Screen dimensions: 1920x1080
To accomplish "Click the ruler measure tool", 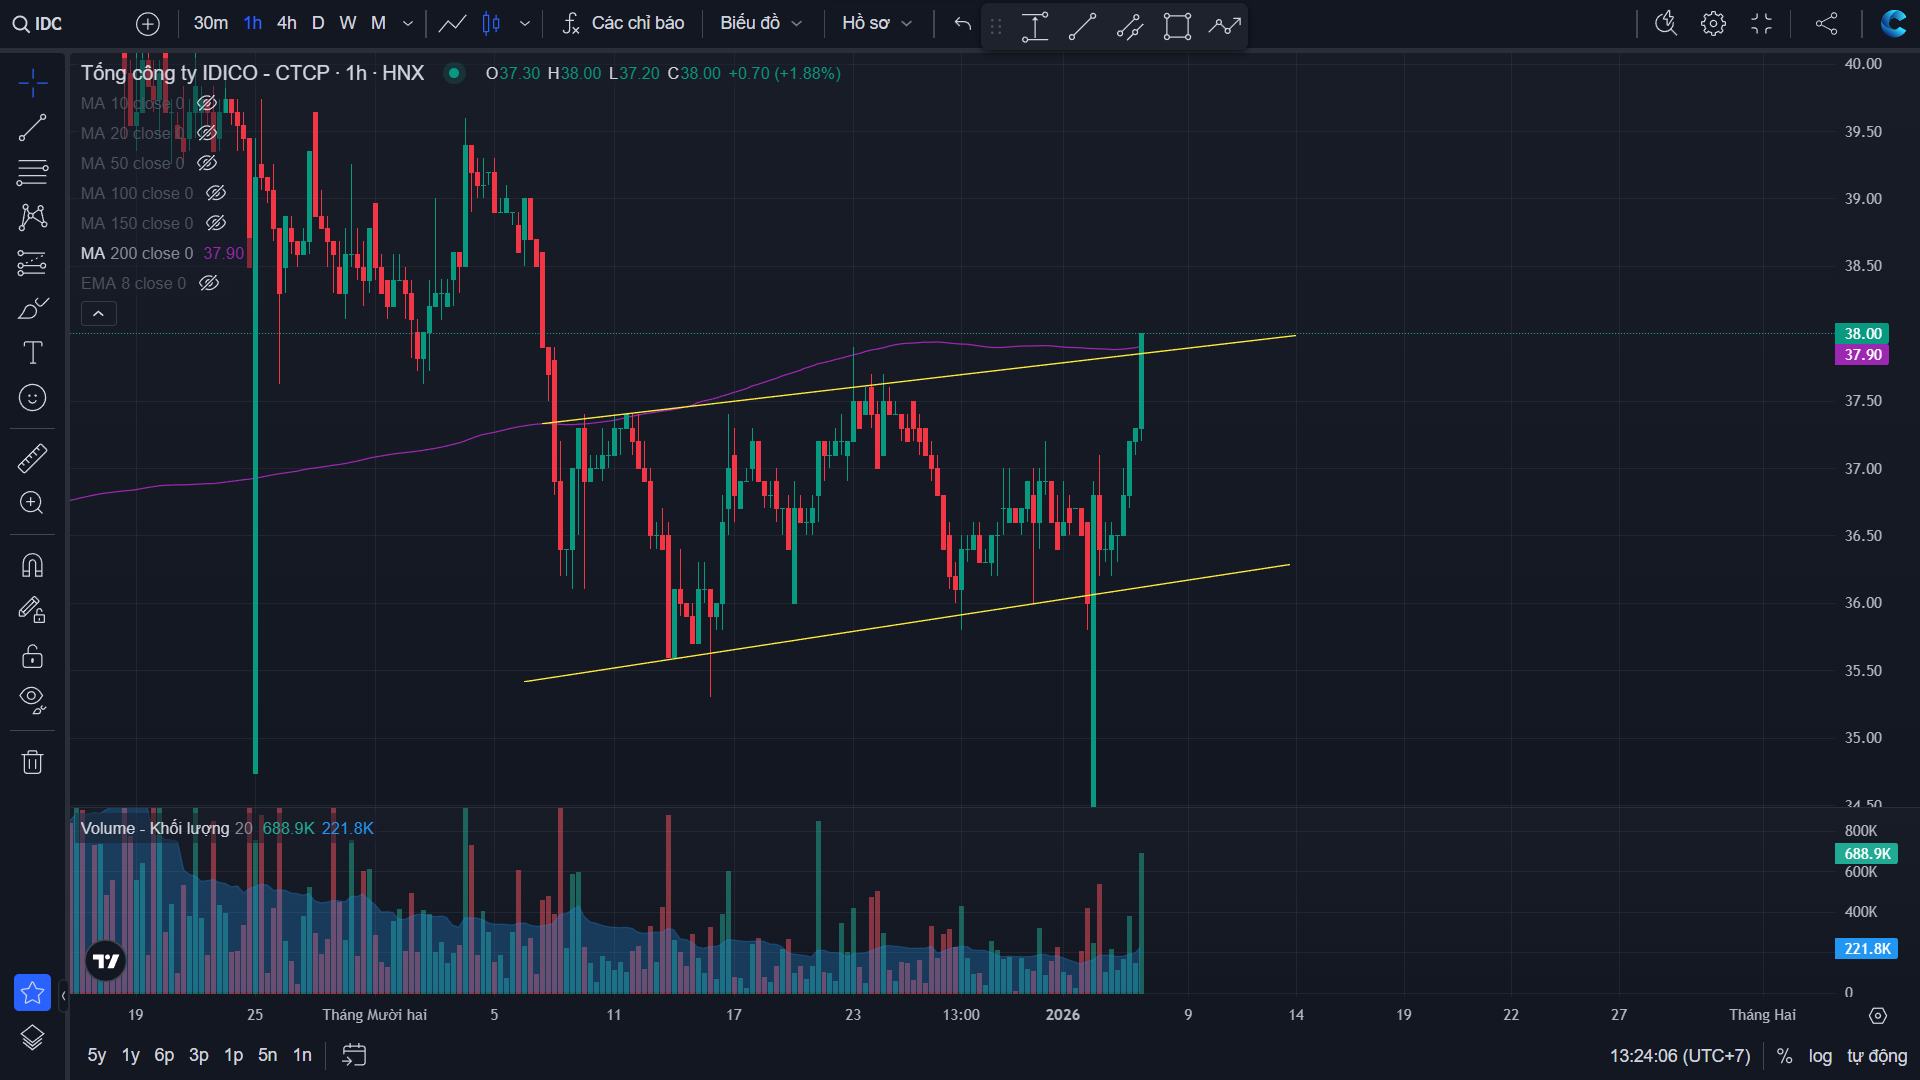I will tap(32, 458).
